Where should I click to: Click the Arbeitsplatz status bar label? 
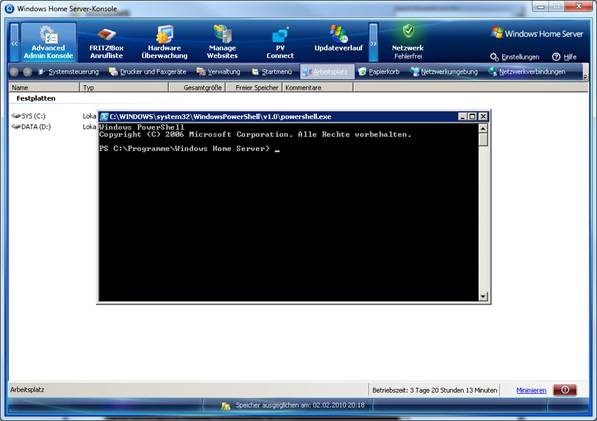(27, 390)
